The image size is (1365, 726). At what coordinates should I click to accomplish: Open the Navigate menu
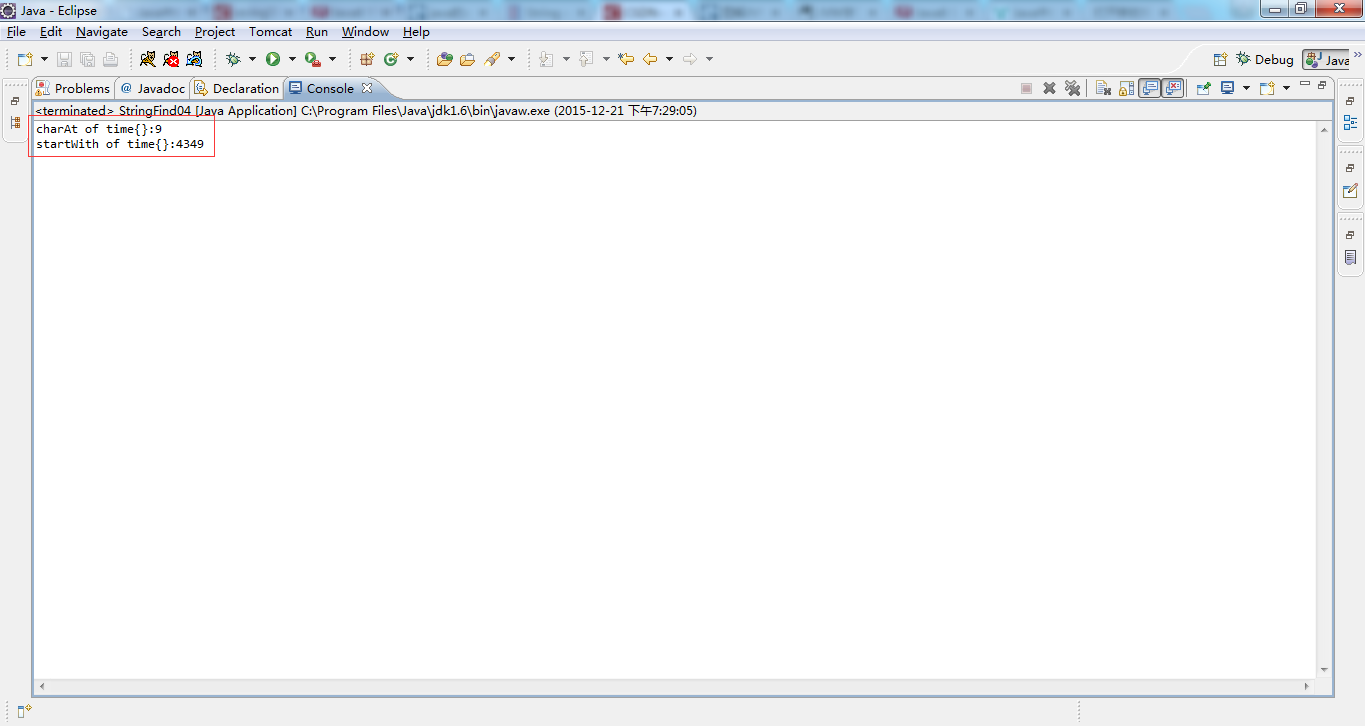pos(102,32)
